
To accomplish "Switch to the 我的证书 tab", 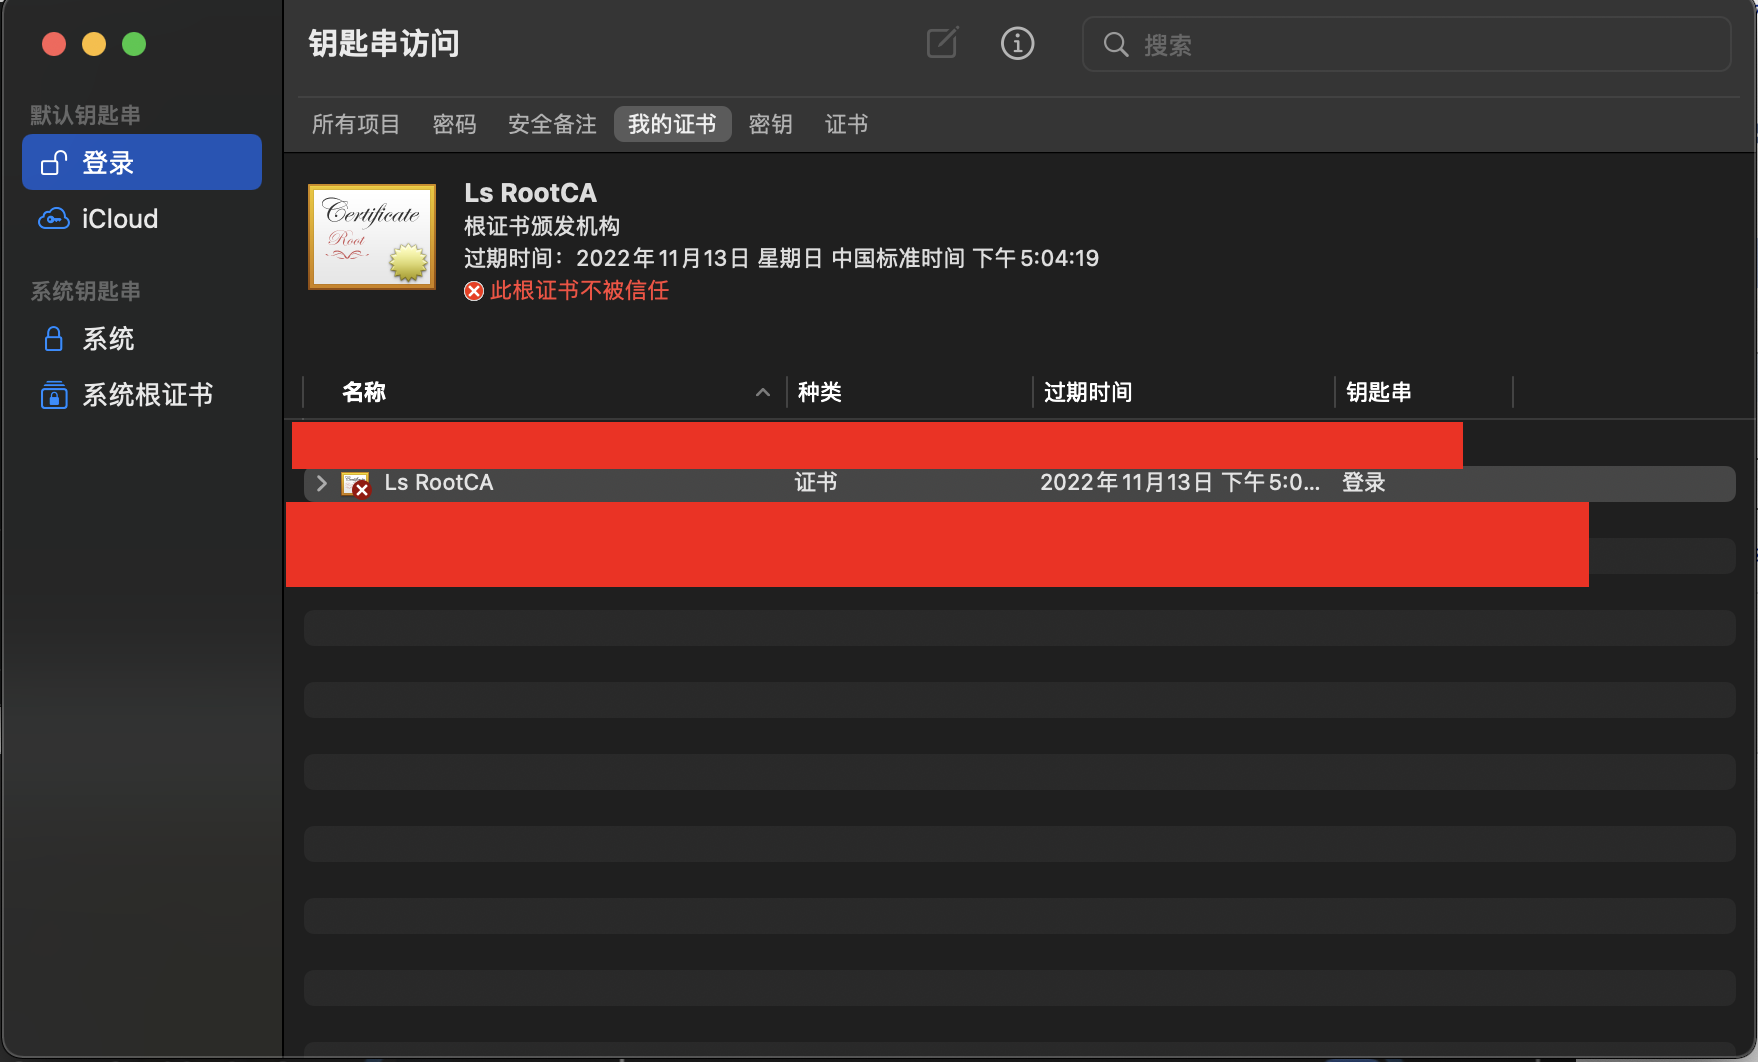I will [x=672, y=124].
